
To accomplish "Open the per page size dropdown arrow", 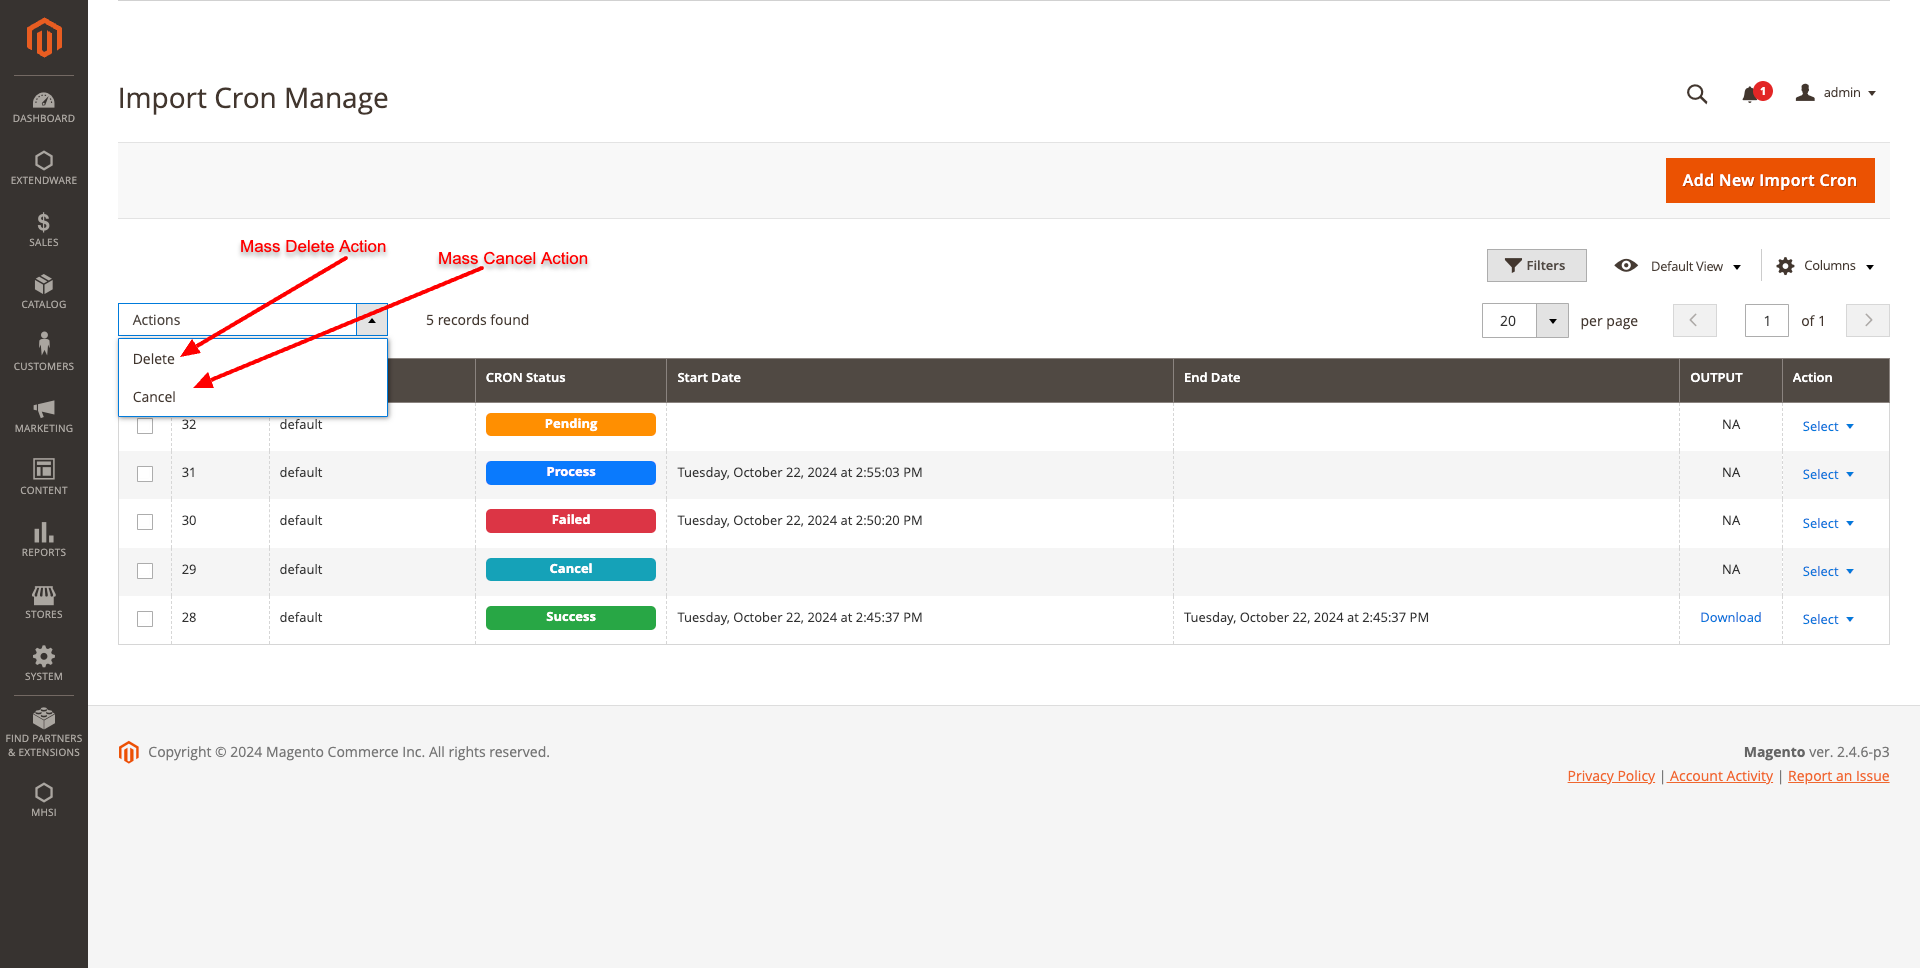I will (x=1553, y=321).
